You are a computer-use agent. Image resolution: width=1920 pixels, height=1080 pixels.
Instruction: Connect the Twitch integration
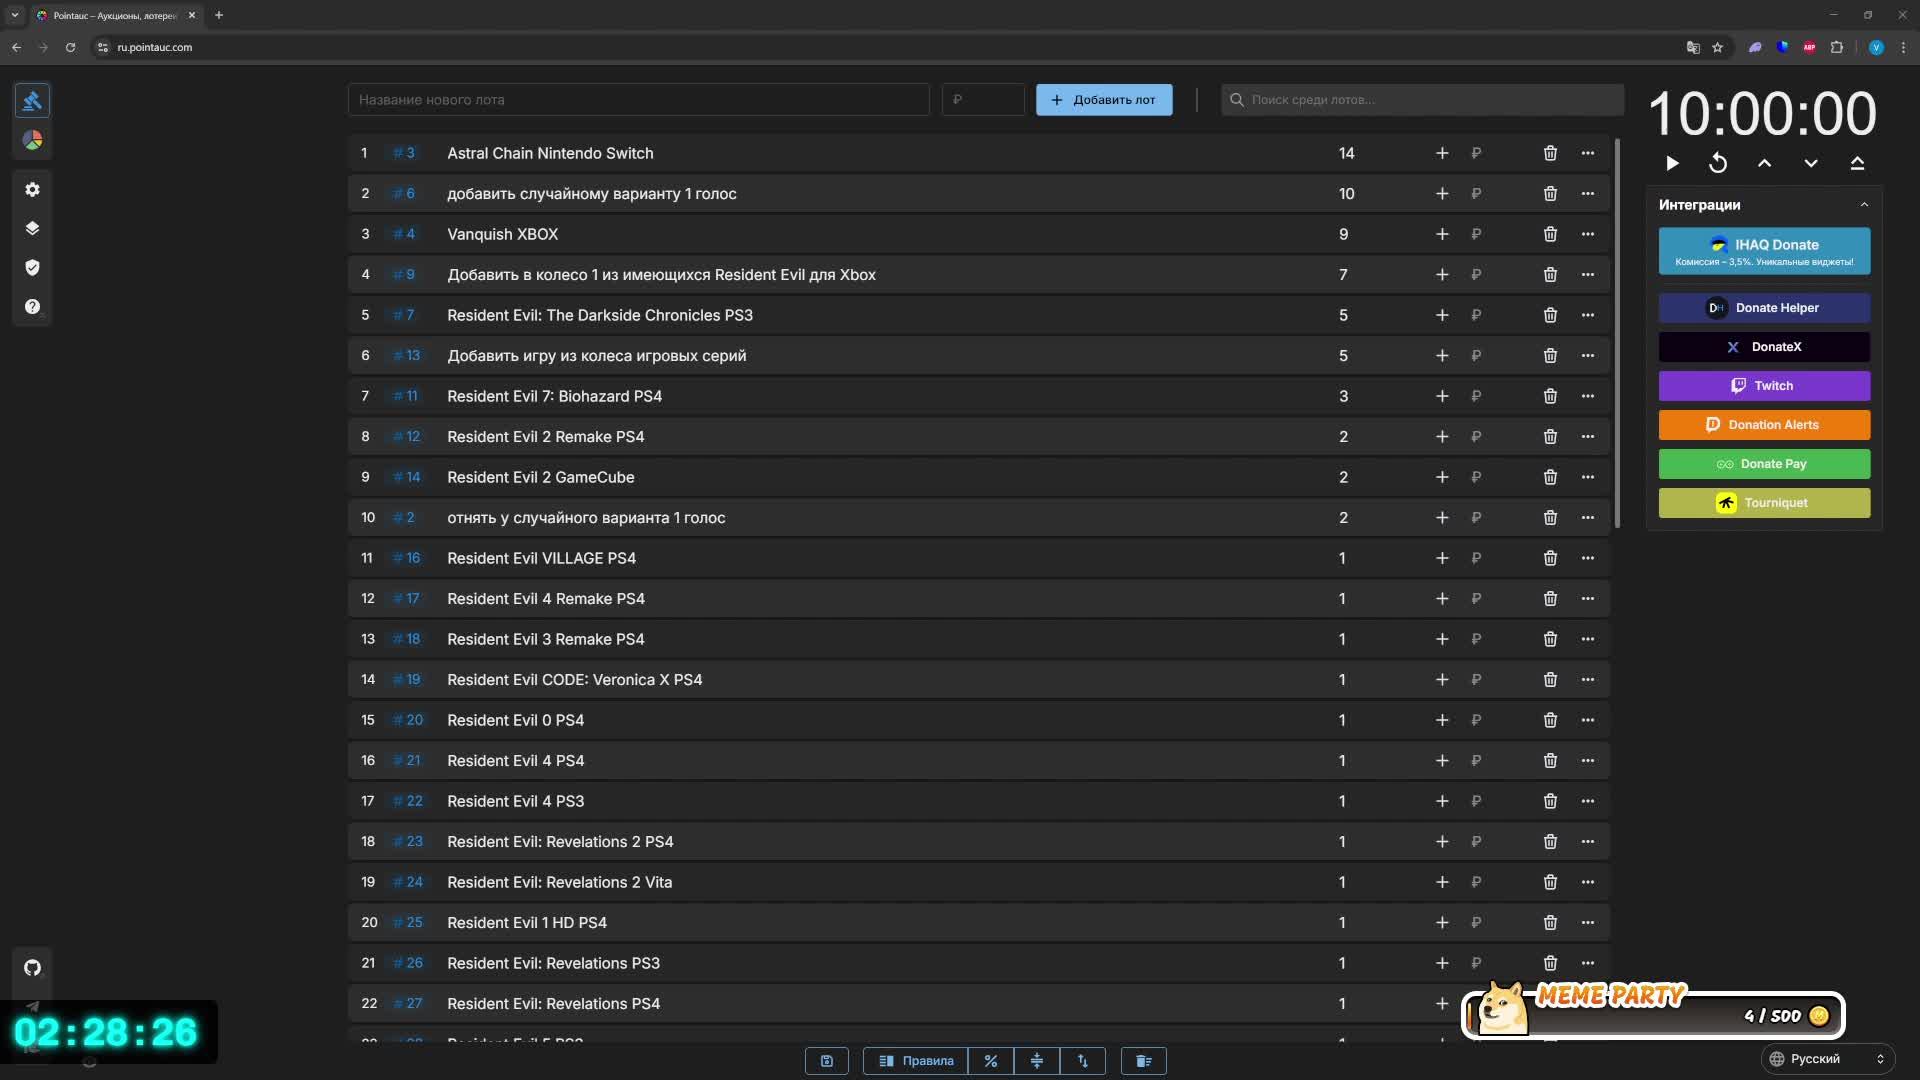1764,386
